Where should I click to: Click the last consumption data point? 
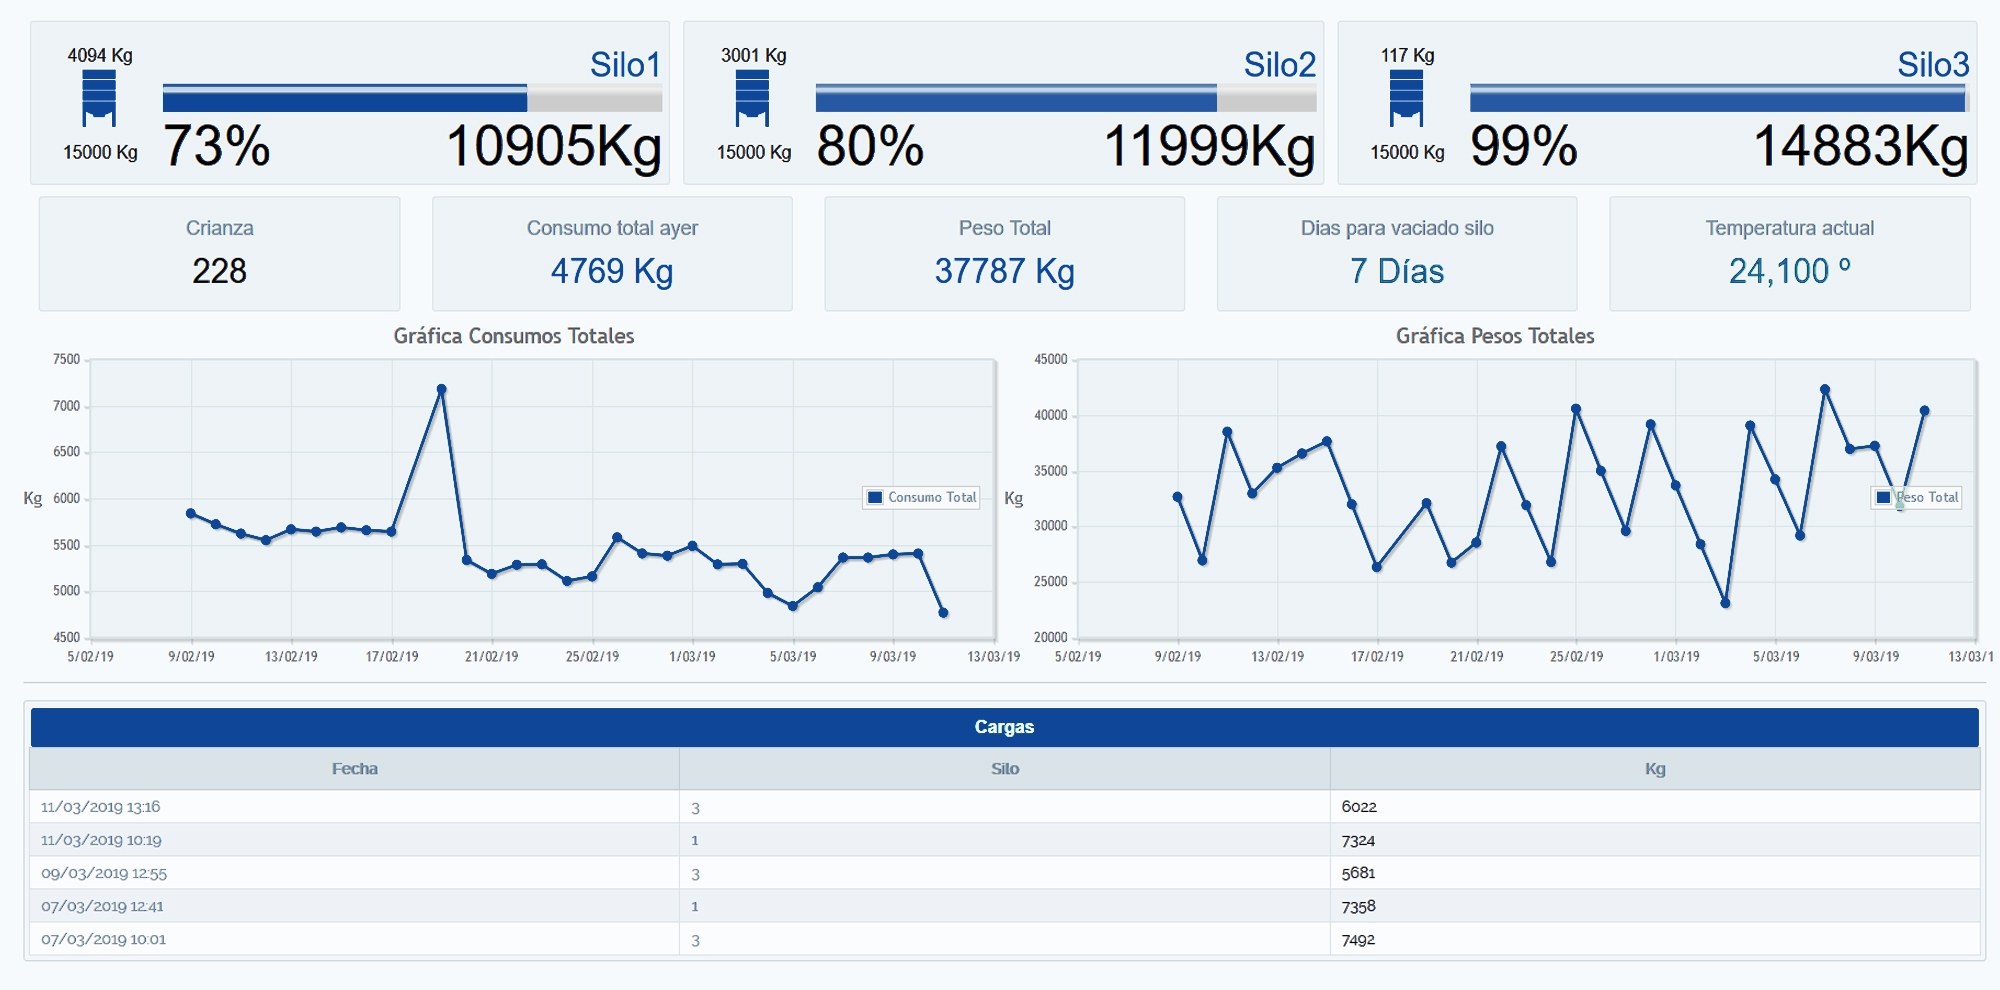[x=943, y=613]
